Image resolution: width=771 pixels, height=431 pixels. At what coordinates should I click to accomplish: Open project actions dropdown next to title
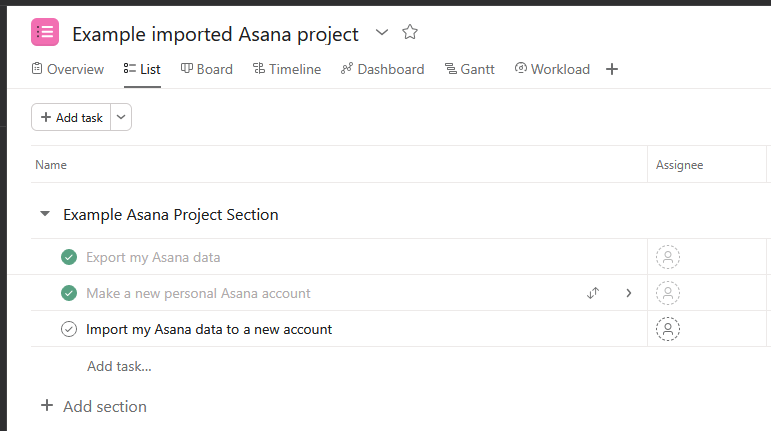click(x=382, y=32)
